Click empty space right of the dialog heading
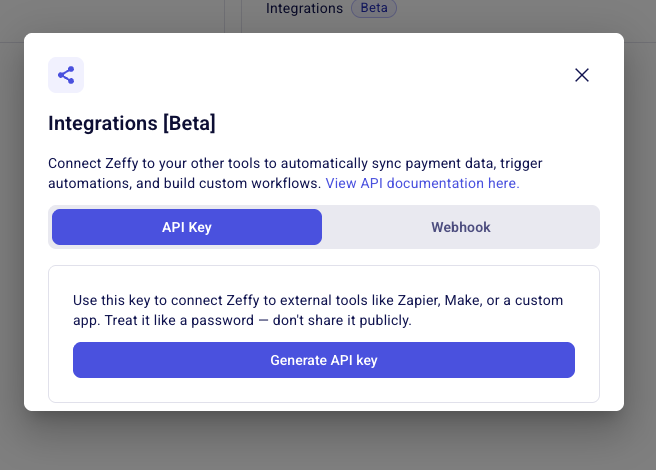This screenshot has height=470, width=656. tap(400, 124)
